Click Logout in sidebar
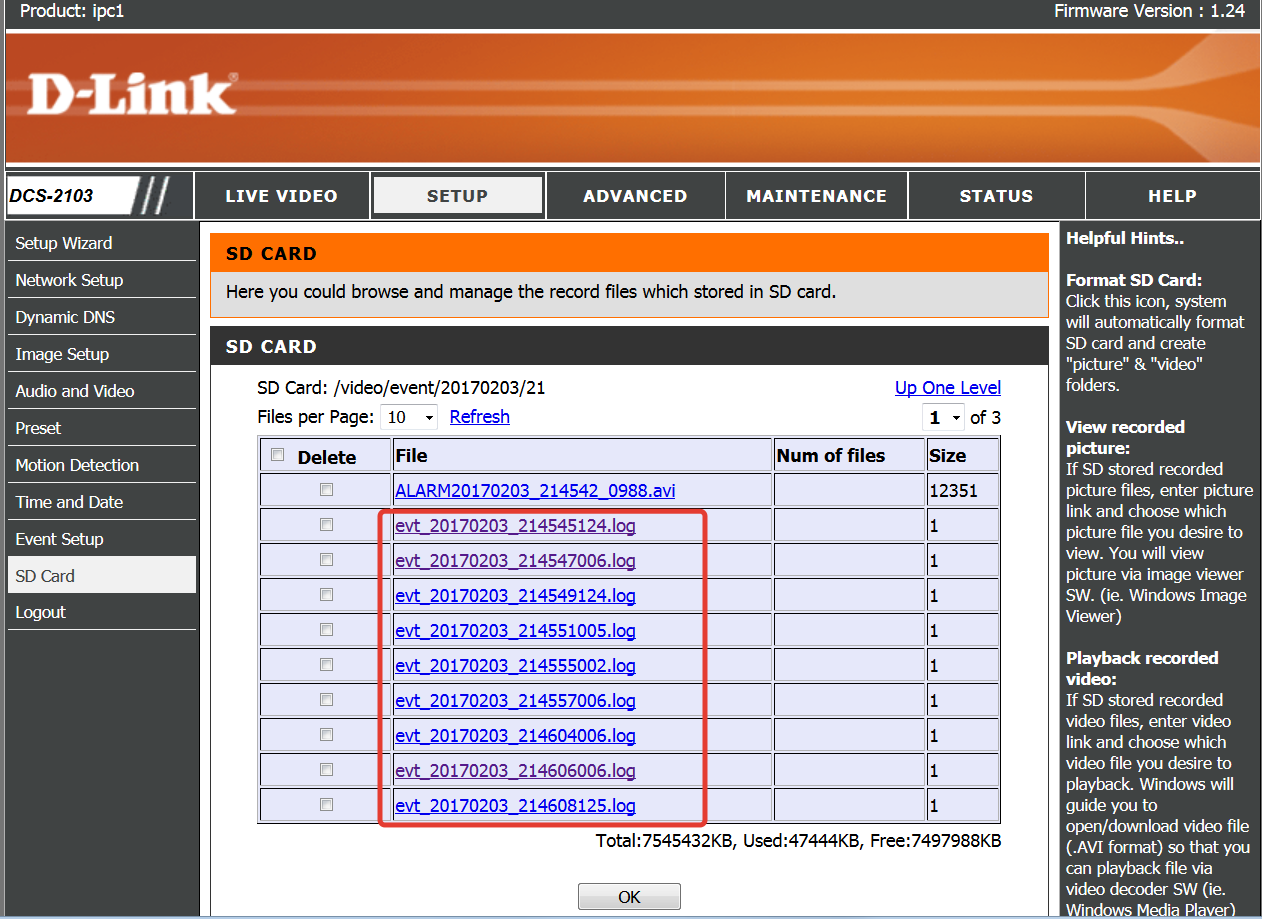 pos(101,612)
